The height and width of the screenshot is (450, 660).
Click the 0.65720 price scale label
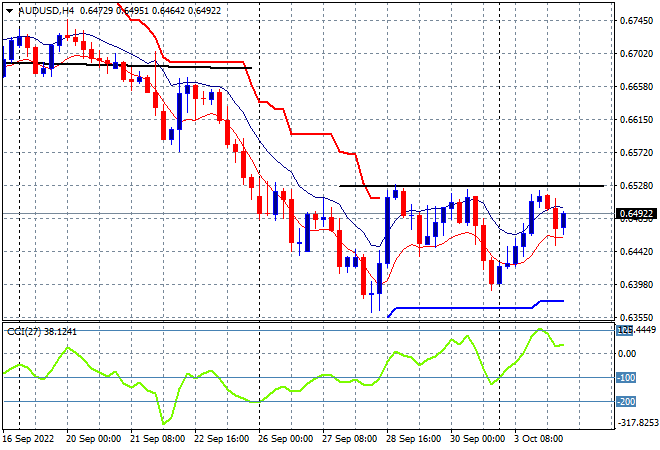636,153
